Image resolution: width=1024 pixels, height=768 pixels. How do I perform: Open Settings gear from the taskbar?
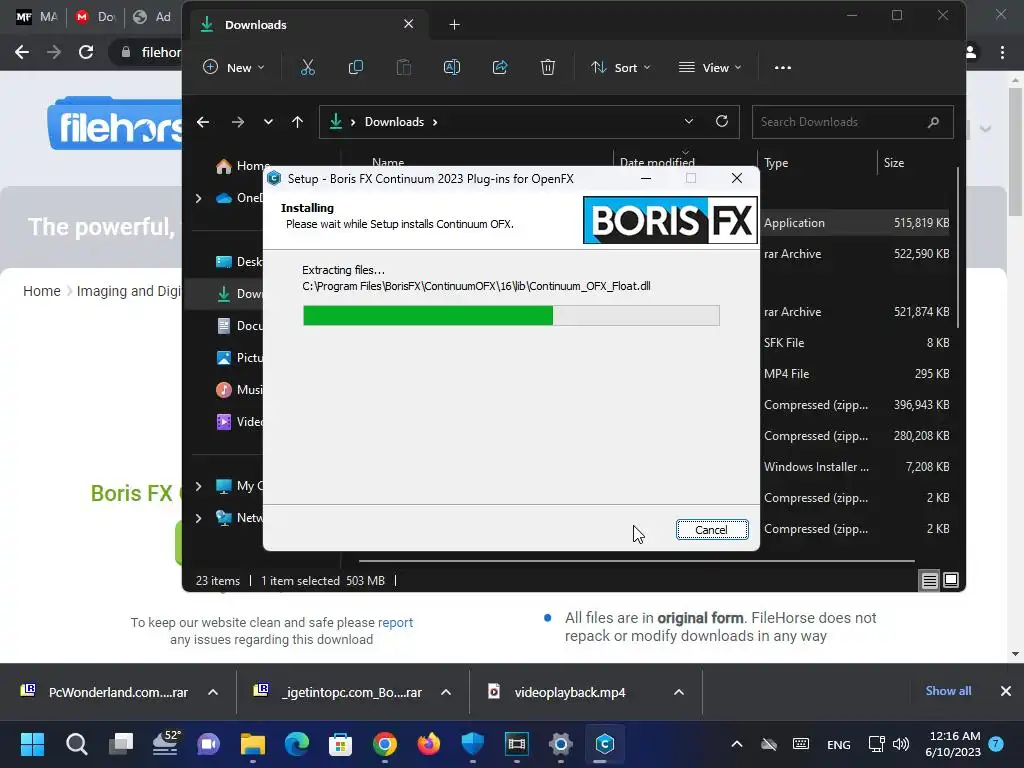pyautogui.click(x=560, y=744)
